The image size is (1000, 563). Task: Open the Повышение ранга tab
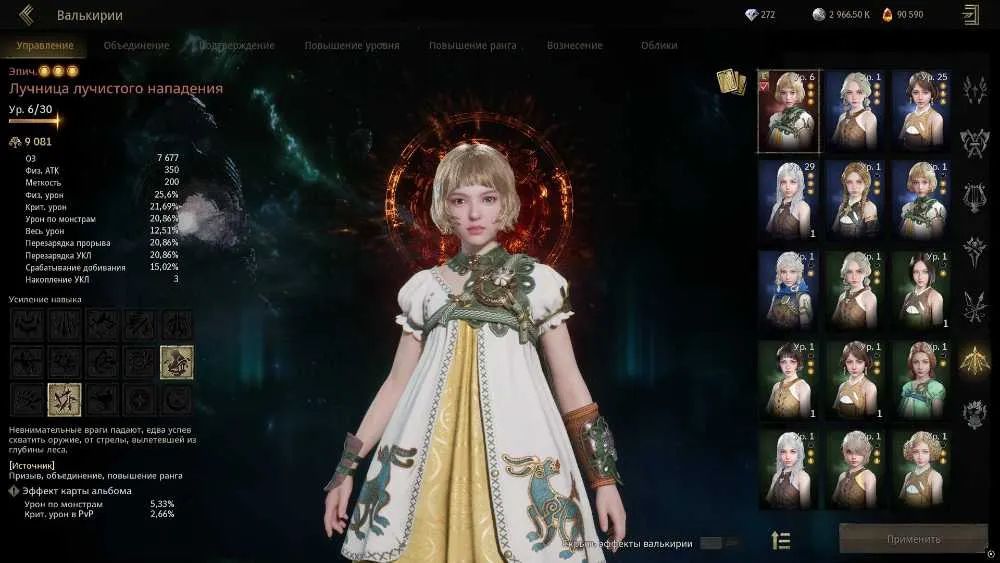point(473,45)
